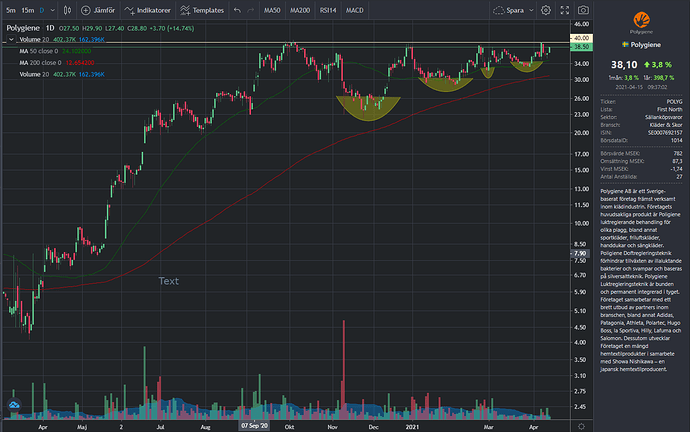Redo the last chart change
Screen dimensions: 690x432
coord(250,10)
